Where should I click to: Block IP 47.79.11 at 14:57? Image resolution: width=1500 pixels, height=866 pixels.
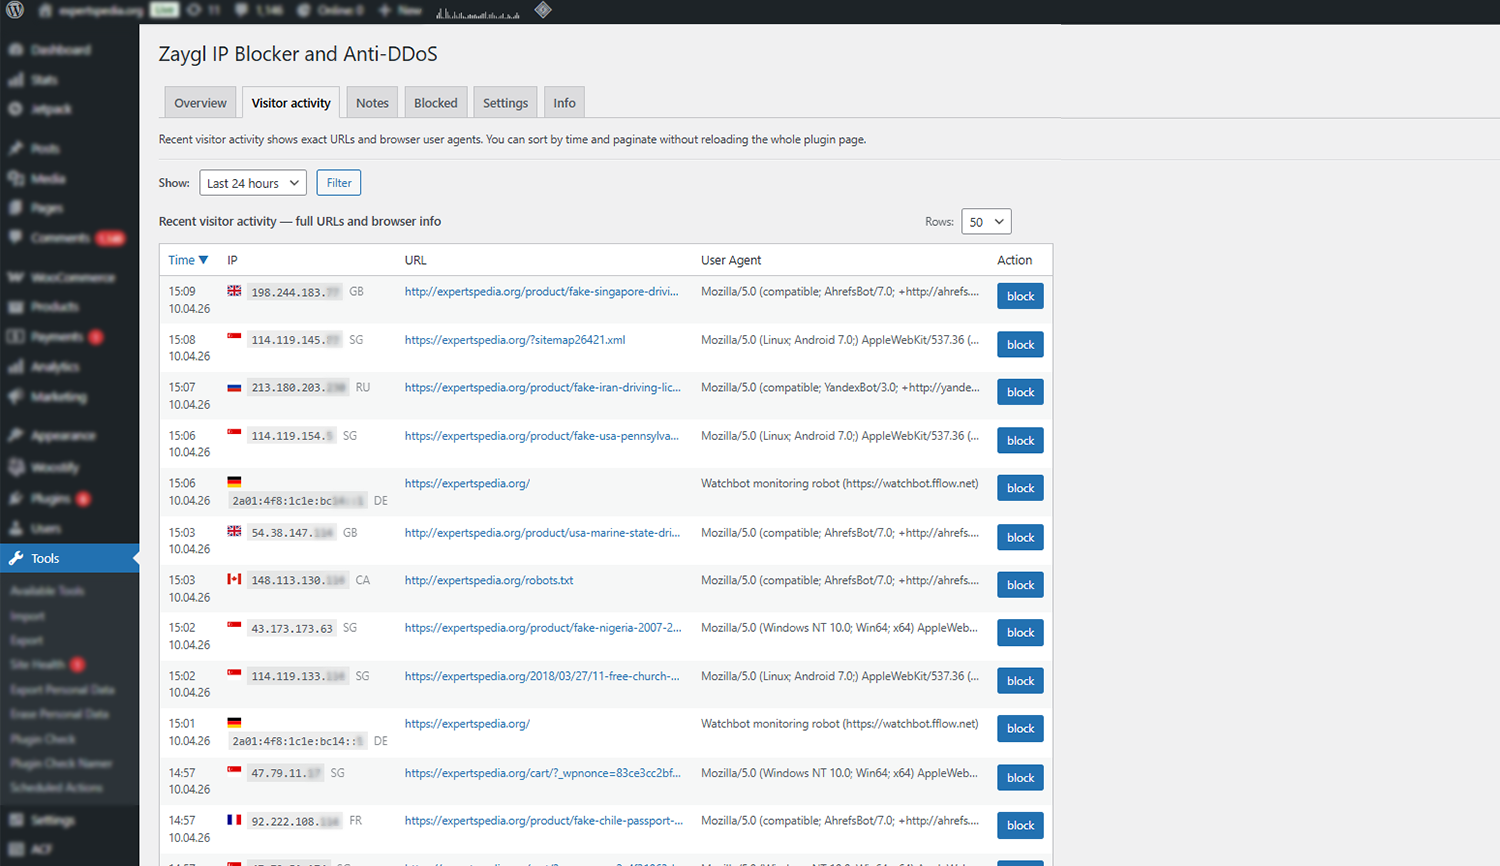point(1020,777)
